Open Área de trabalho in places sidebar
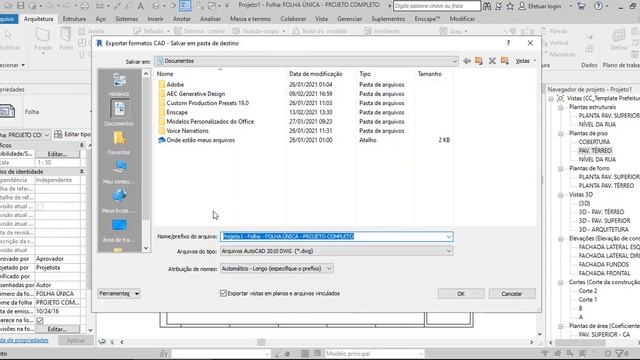The image size is (640, 360). pyautogui.click(x=119, y=231)
